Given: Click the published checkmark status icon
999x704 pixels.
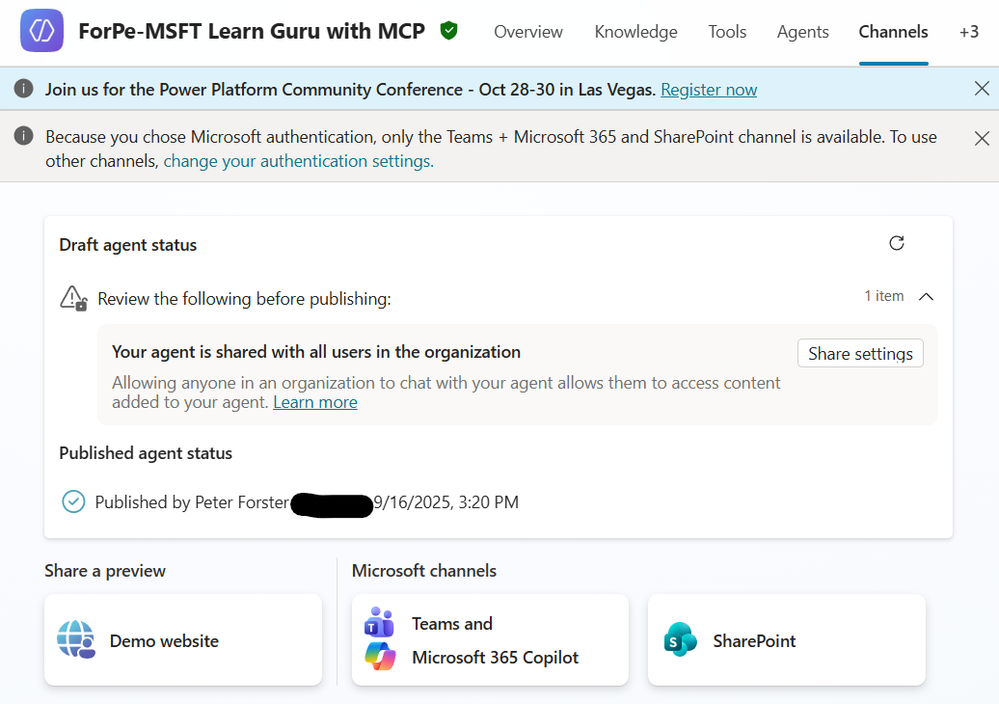Looking at the screenshot, I should click(73, 502).
